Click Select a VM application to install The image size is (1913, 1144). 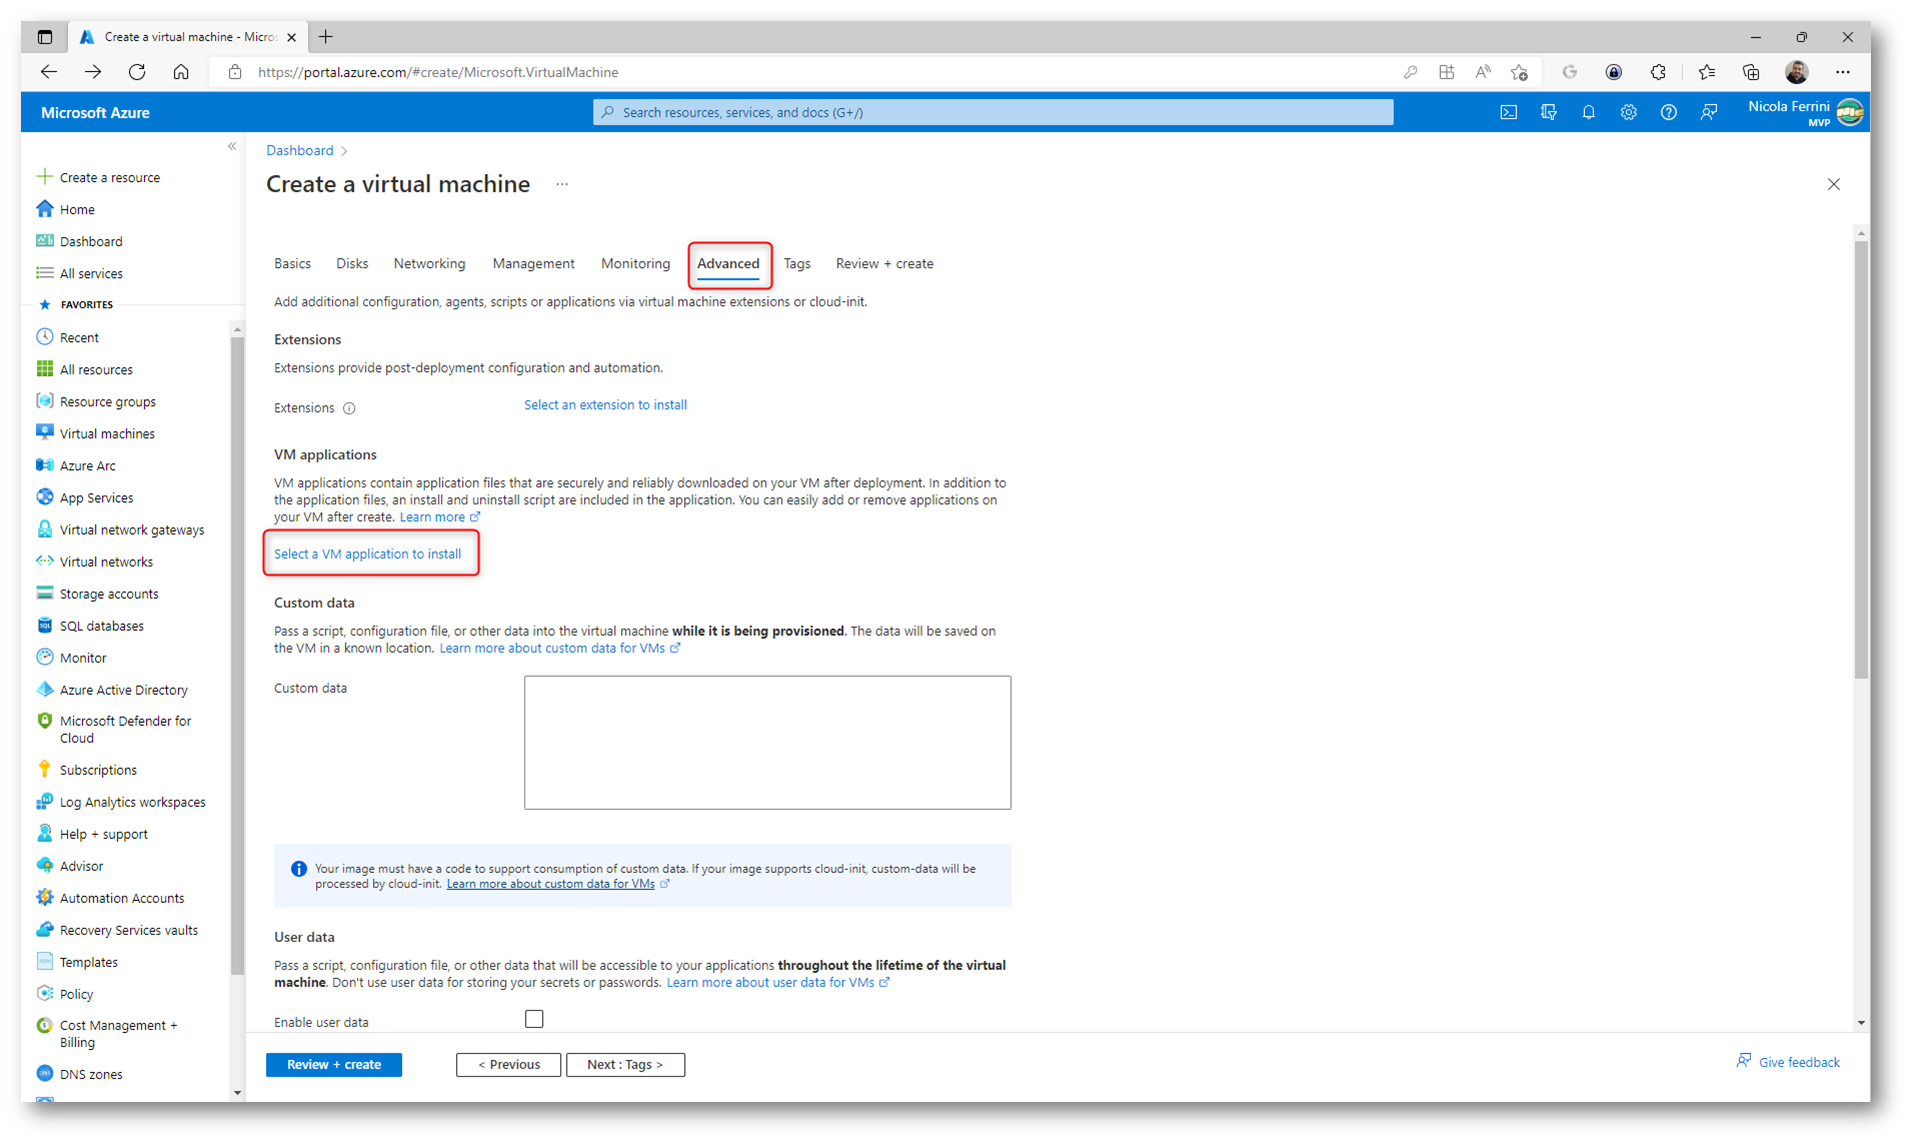(367, 554)
